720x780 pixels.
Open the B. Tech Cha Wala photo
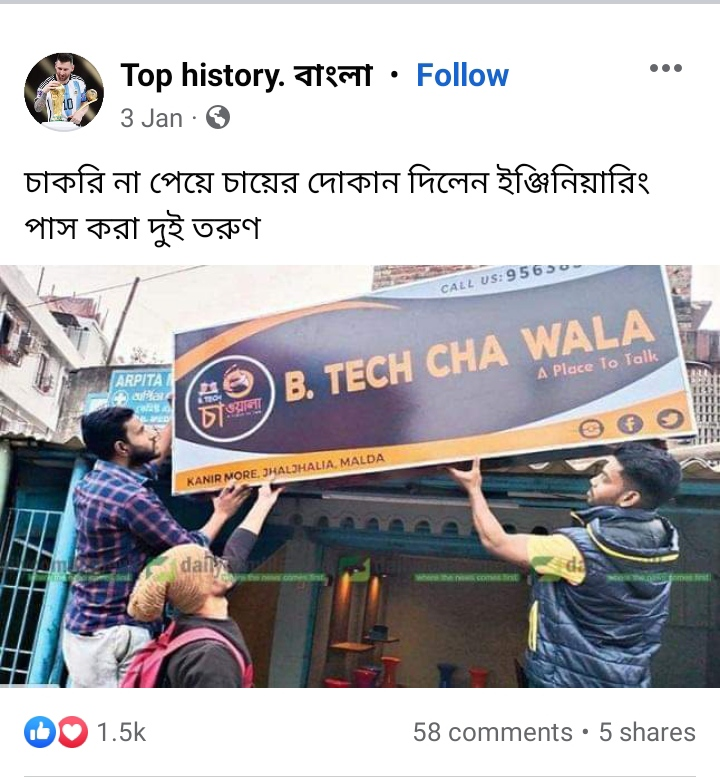(360, 476)
